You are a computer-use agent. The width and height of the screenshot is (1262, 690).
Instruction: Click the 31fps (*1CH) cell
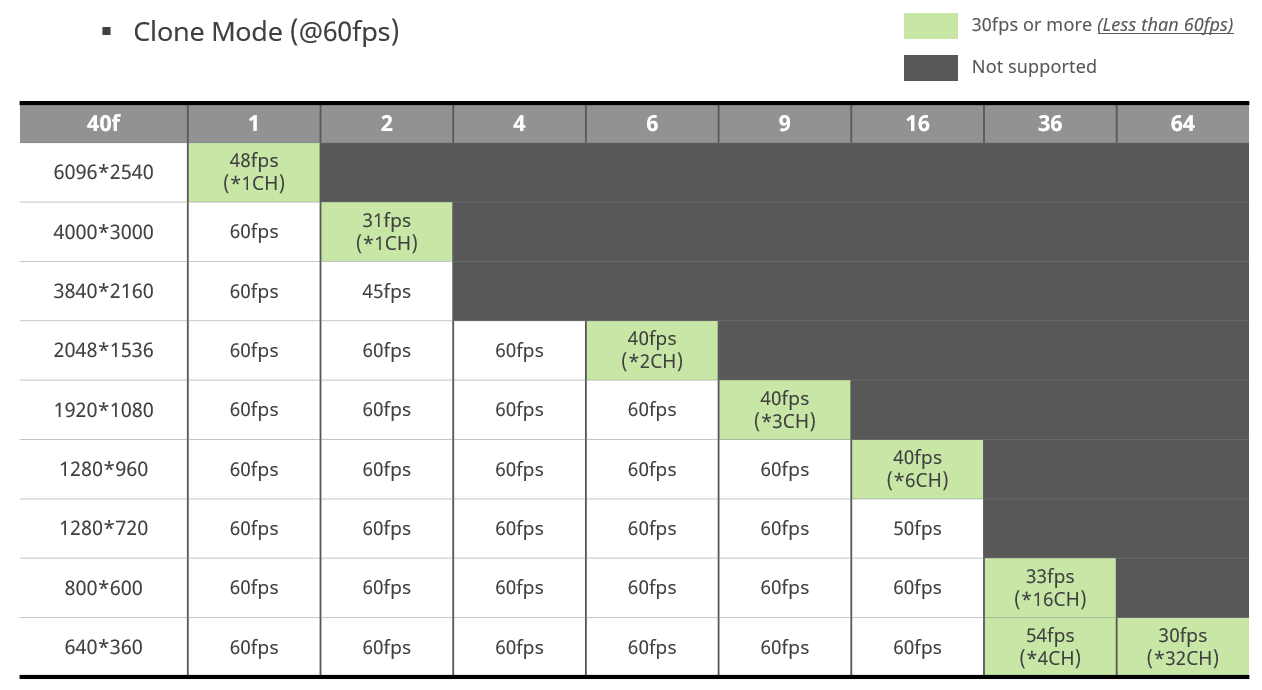click(387, 231)
